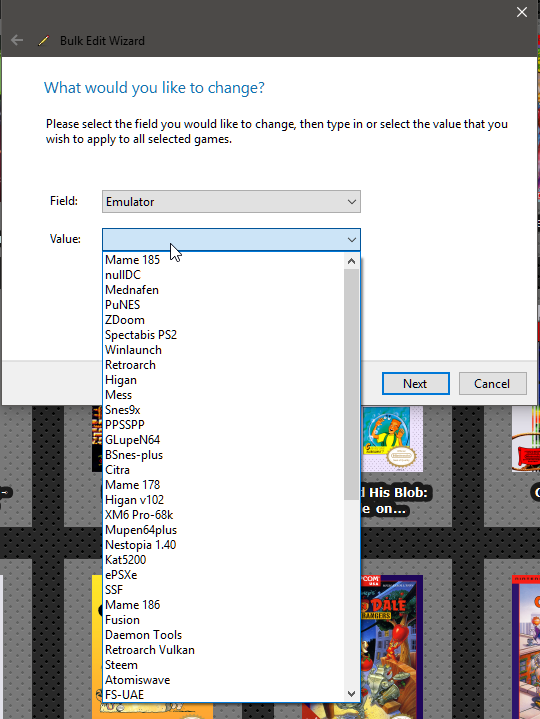Select Retroarch from the emulator list
The width and height of the screenshot is (540, 719).
pos(130,365)
